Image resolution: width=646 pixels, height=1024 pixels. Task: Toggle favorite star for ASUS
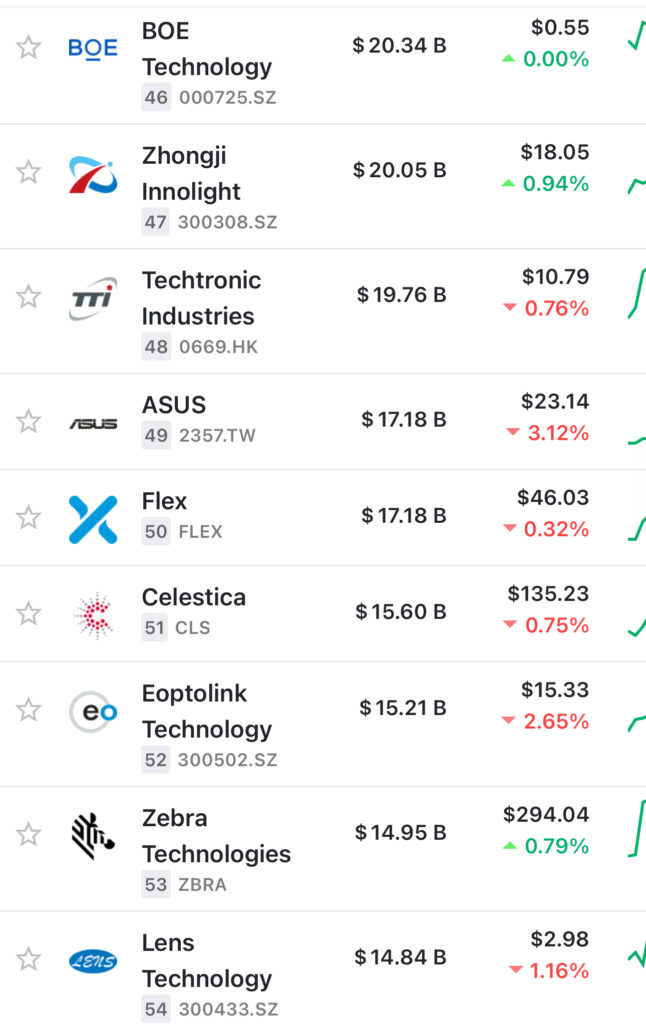[x=29, y=422]
